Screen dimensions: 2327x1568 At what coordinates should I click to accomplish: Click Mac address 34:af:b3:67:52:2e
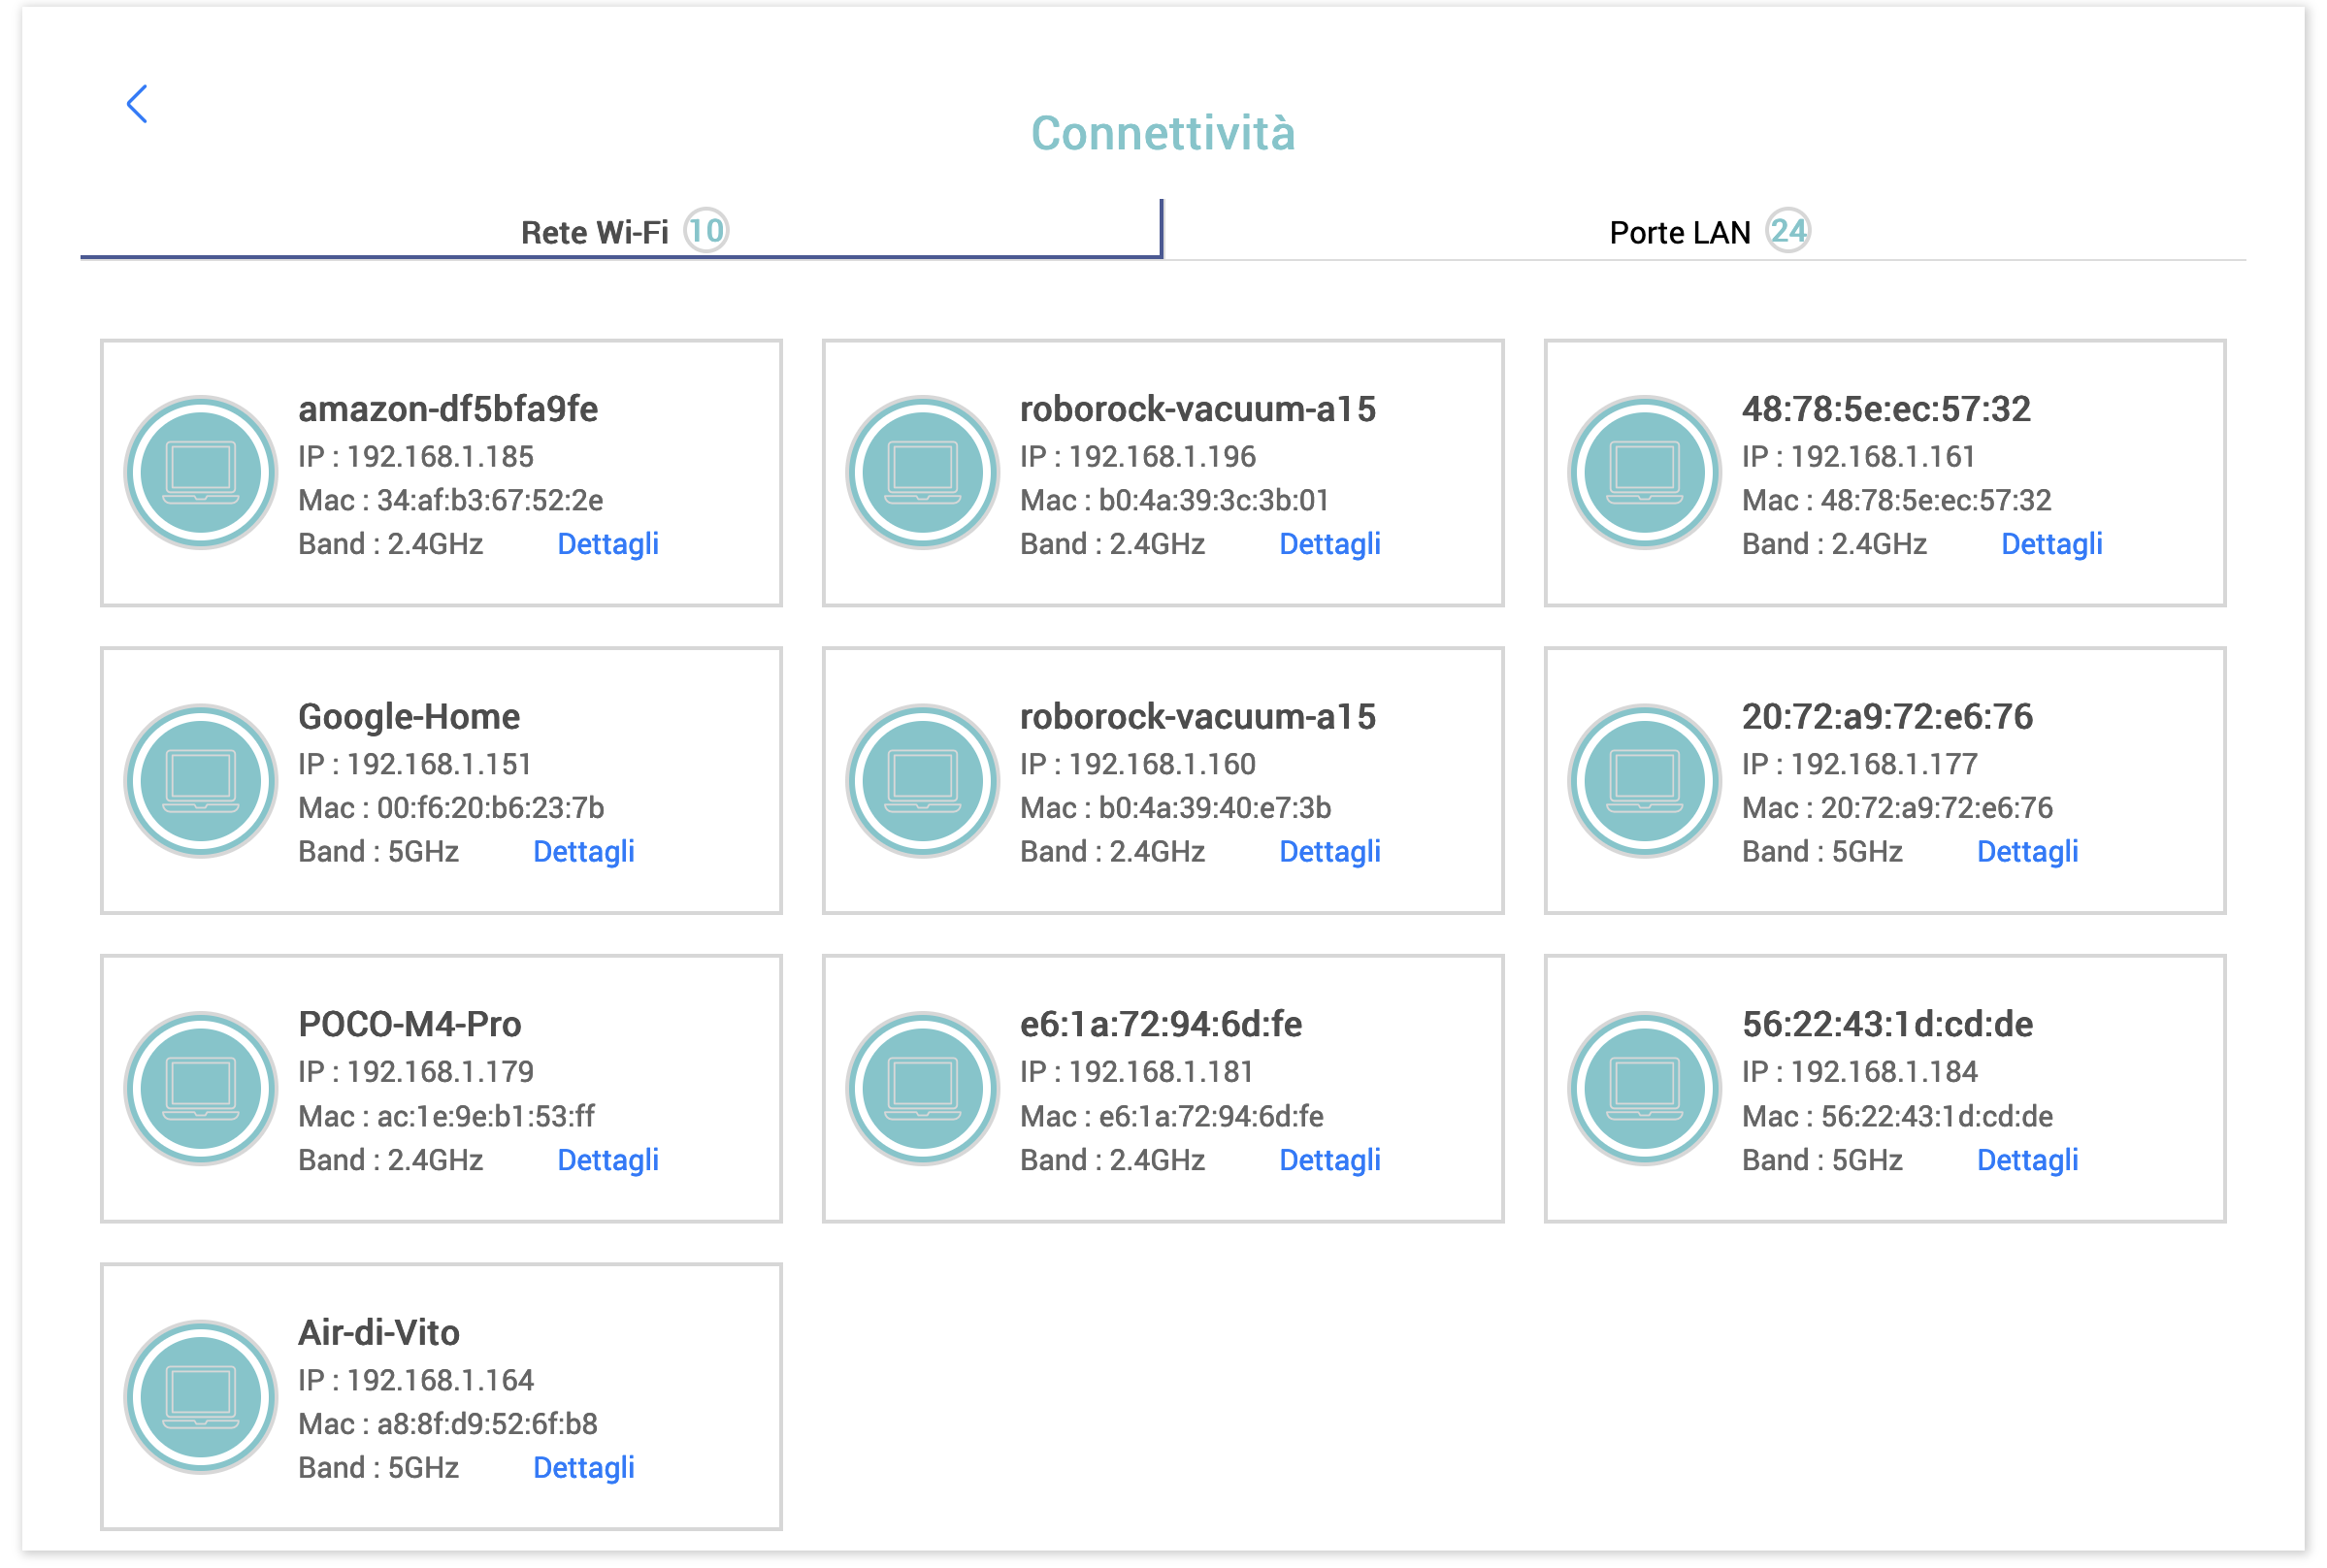click(490, 500)
